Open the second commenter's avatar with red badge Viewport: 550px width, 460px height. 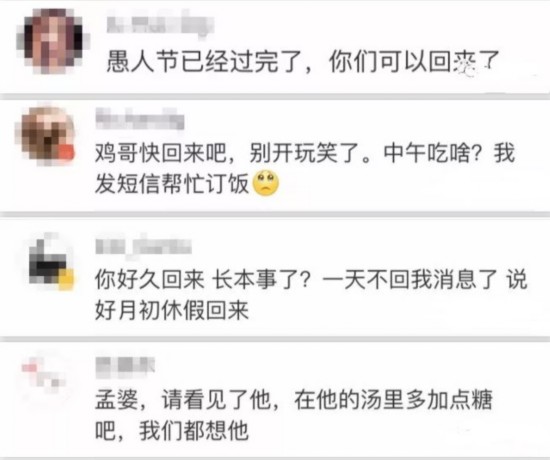[x=46, y=136]
